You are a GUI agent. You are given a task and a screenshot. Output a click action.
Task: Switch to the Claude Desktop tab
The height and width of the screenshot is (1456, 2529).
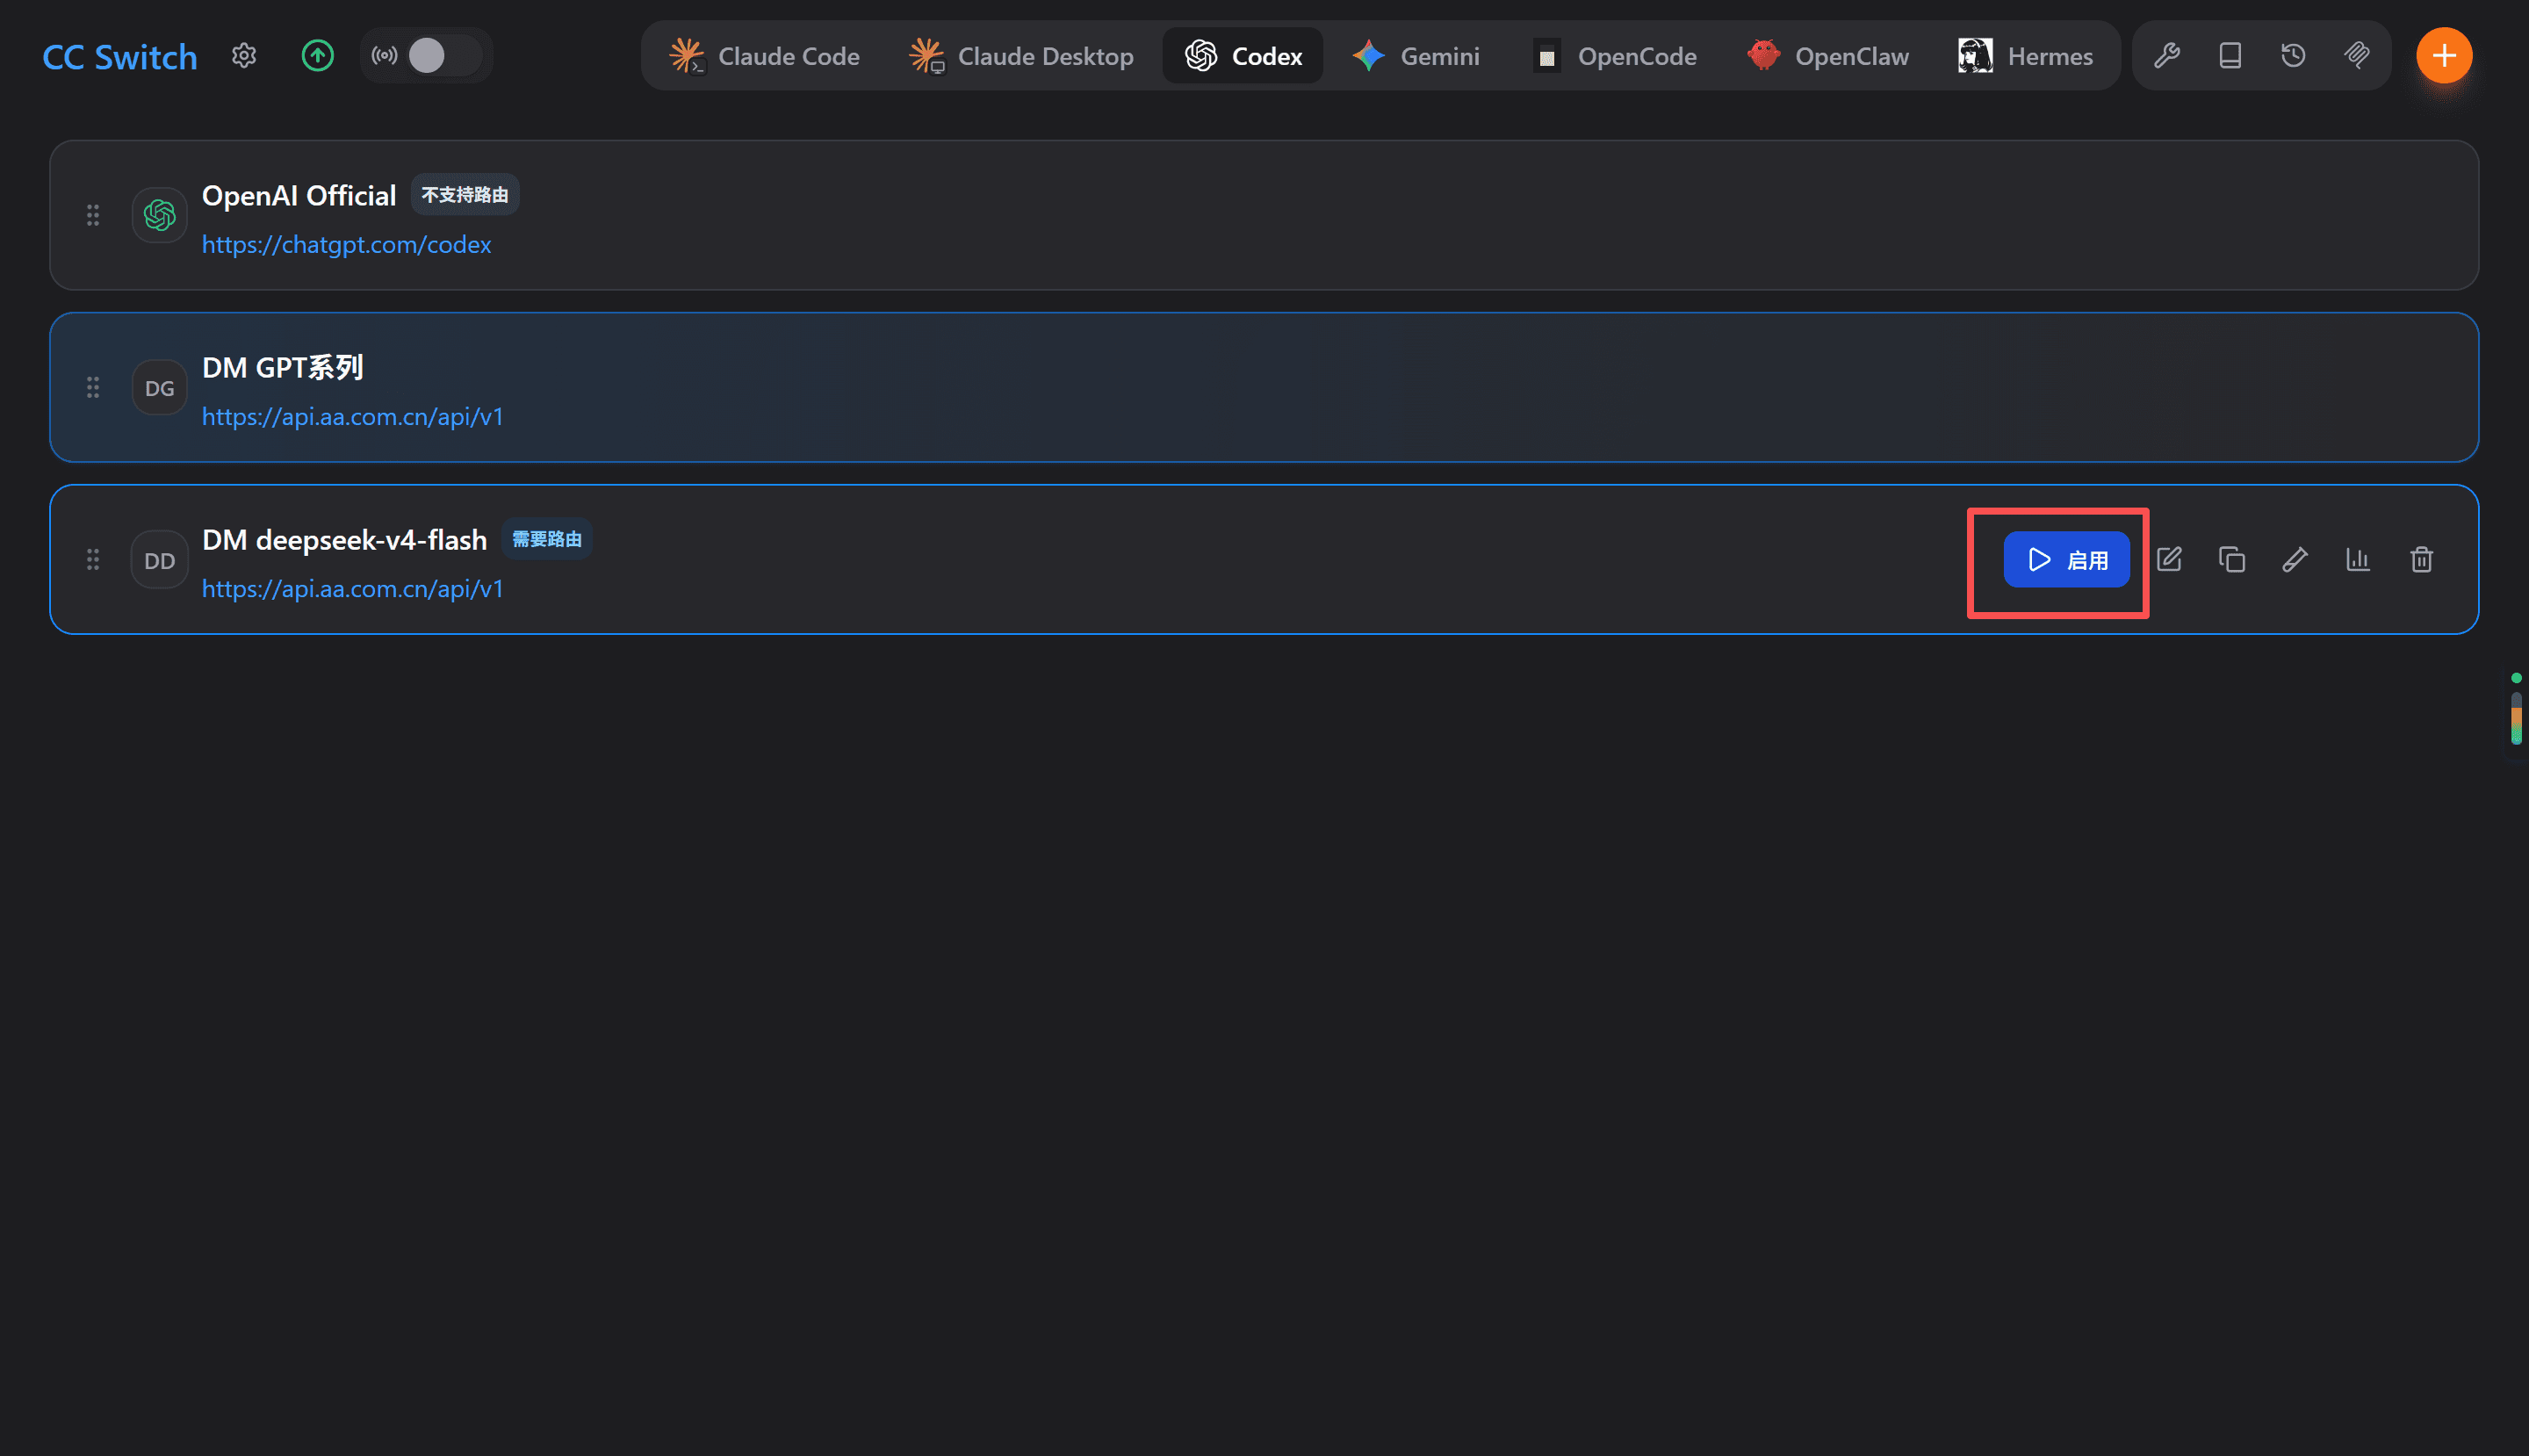[x=1021, y=56]
